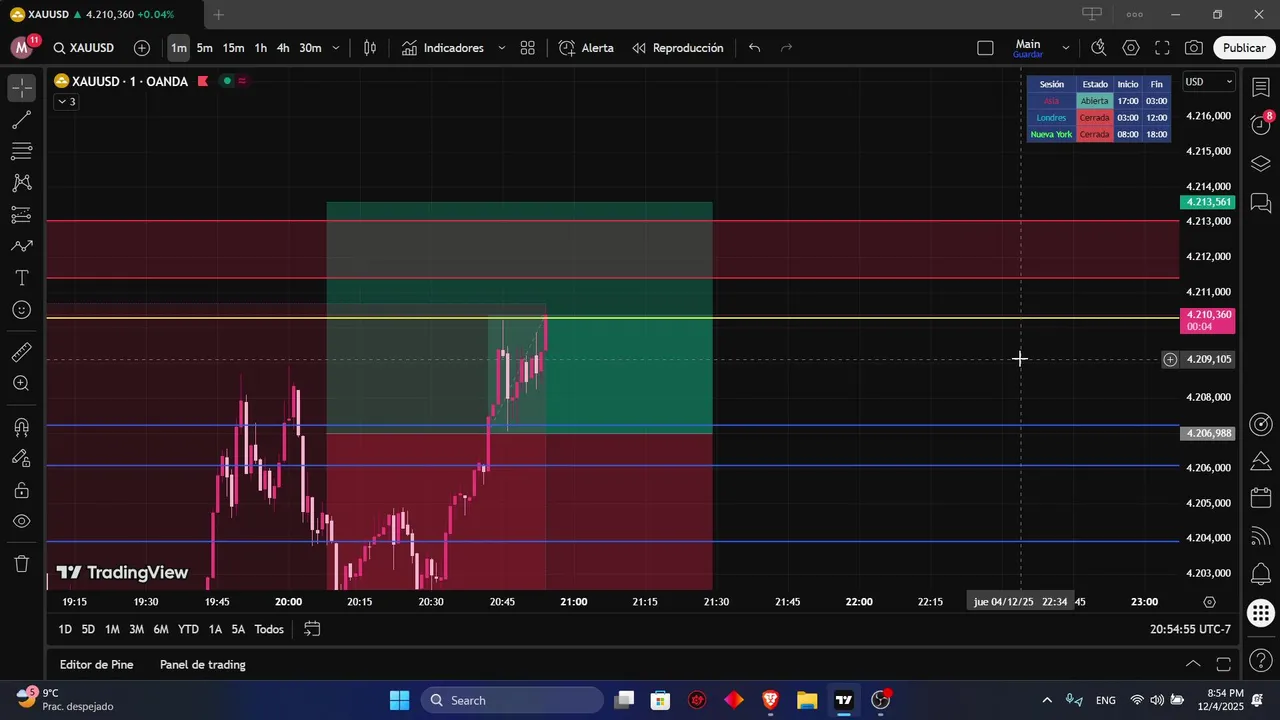This screenshot has height=720, width=1280.
Task: Expand the bottom panel chevron
Action: pyautogui.click(x=1193, y=664)
